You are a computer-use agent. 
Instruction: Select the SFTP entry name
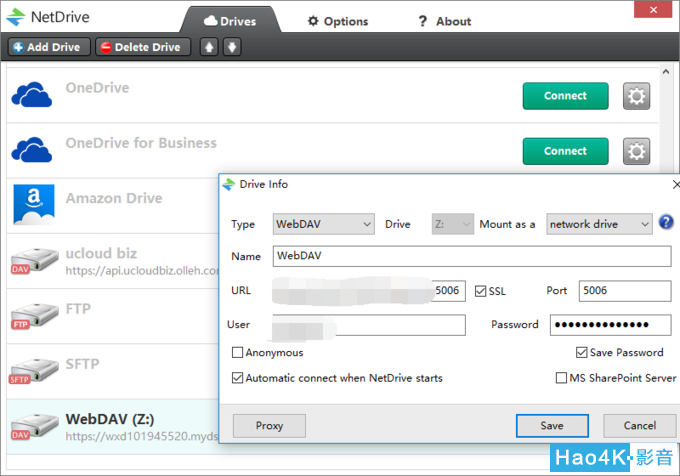click(x=82, y=364)
